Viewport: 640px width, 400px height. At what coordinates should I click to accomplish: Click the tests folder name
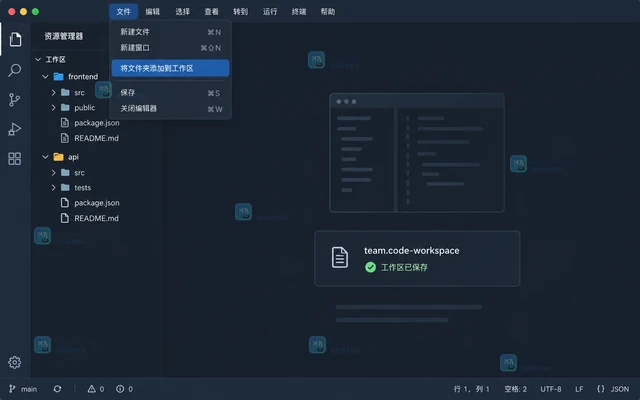[82, 188]
